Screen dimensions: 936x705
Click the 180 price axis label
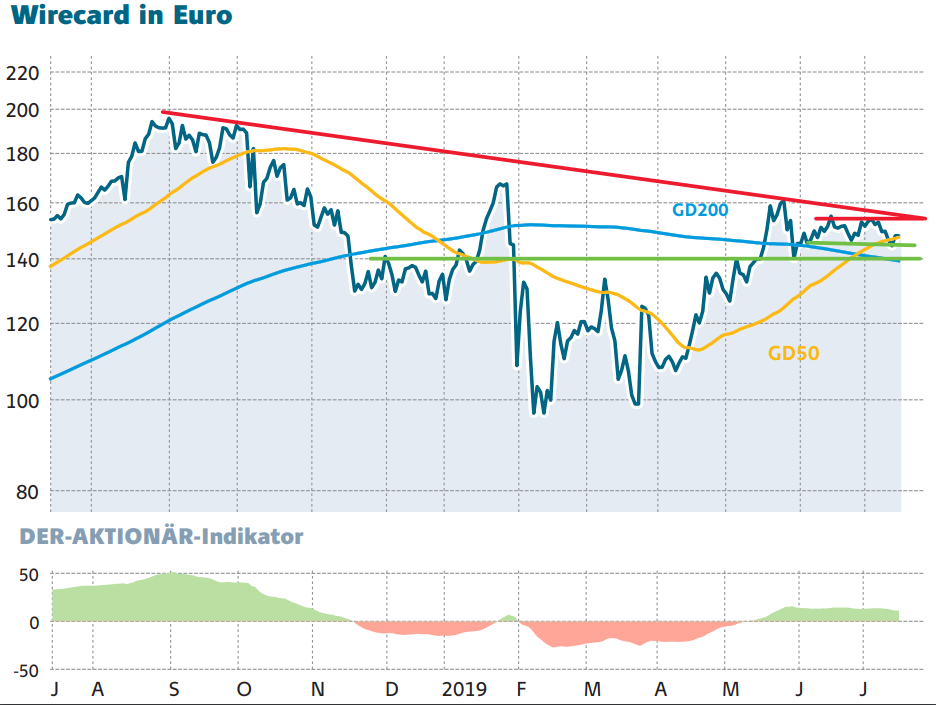click(x=23, y=154)
